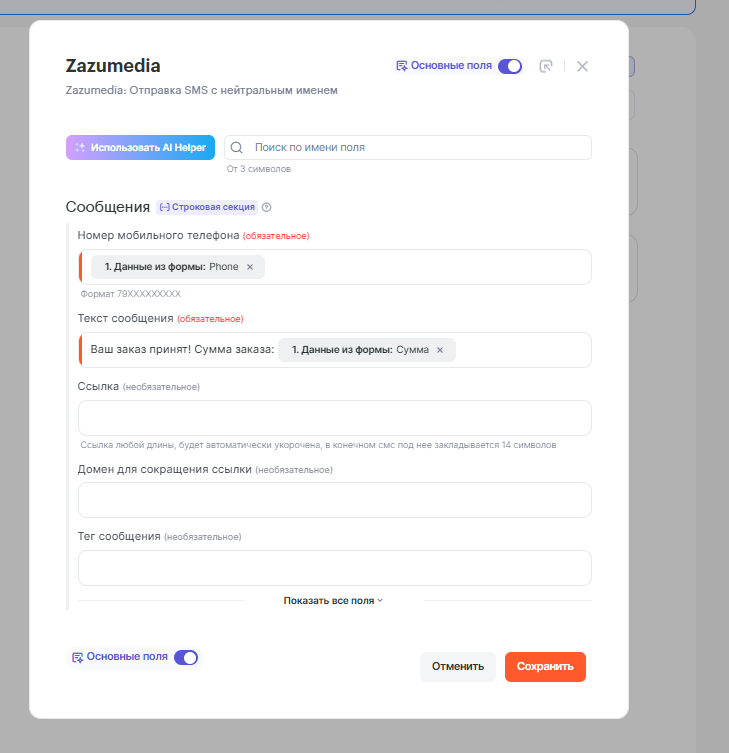The image size is (729, 753).
Task: Click the help icon next to Строковая секция
Action: [267, 208]
